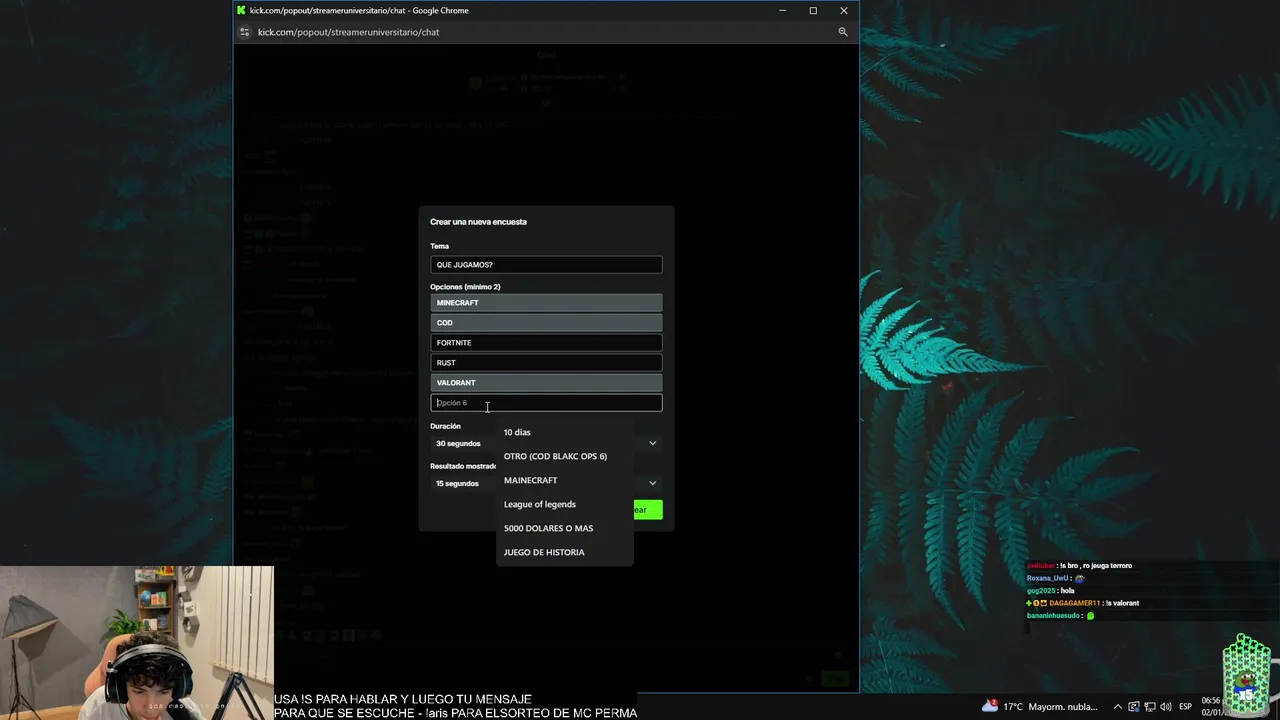Choose the 'League of legends' suggestion
This screenshot has width=1280, height=720.
pyautogui.click(x=565, y=504)
